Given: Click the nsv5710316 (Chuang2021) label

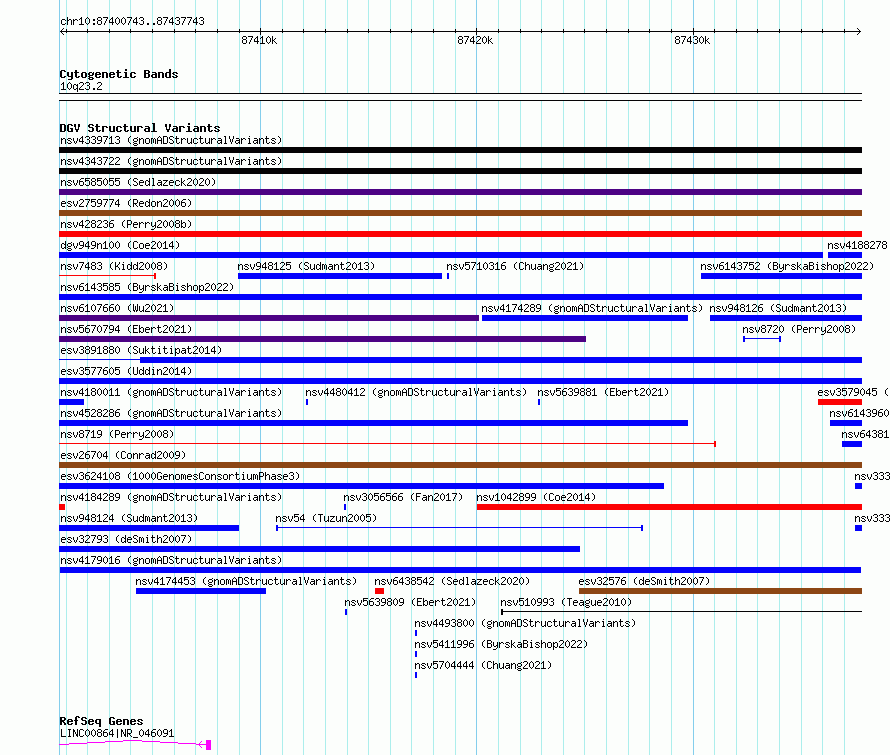Looking at the screenshot, I should (x=515, y=266).
